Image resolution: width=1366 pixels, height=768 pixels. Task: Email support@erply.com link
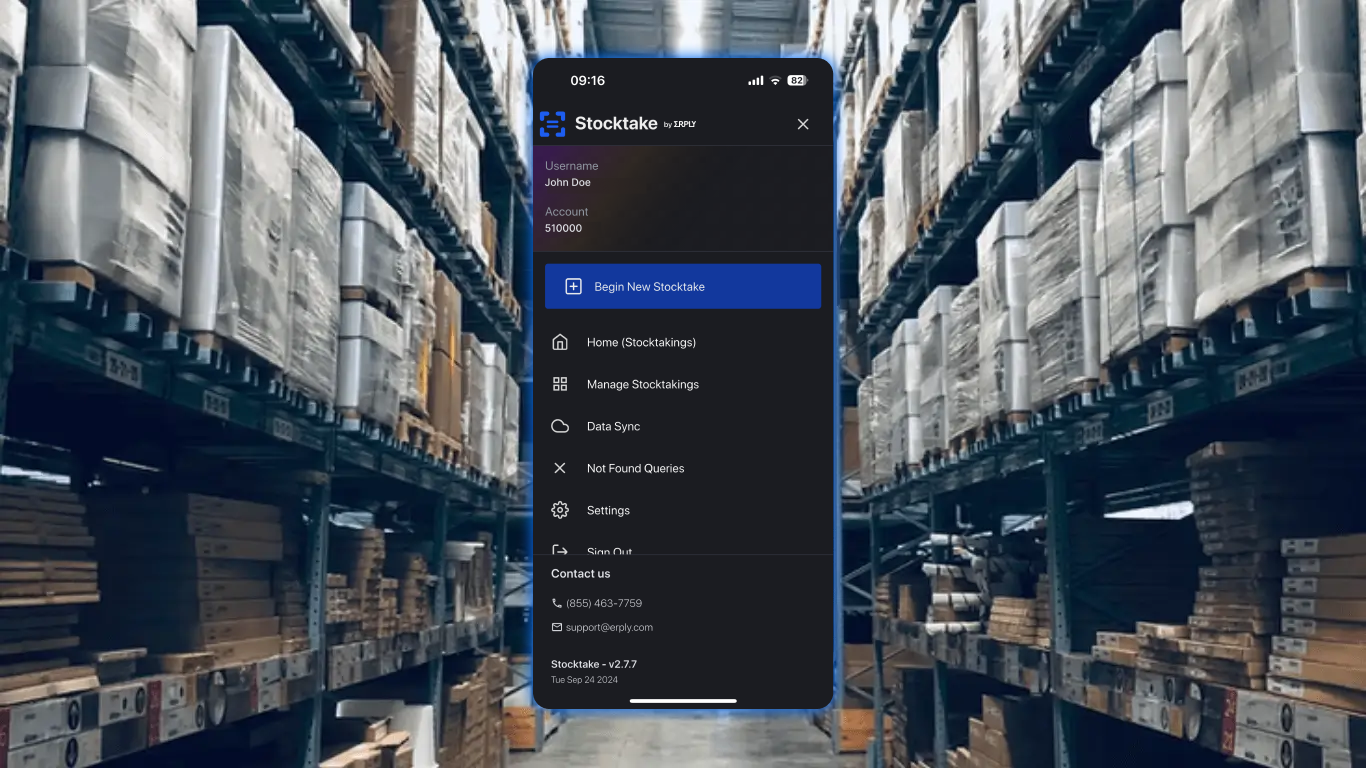pos(609,627)
